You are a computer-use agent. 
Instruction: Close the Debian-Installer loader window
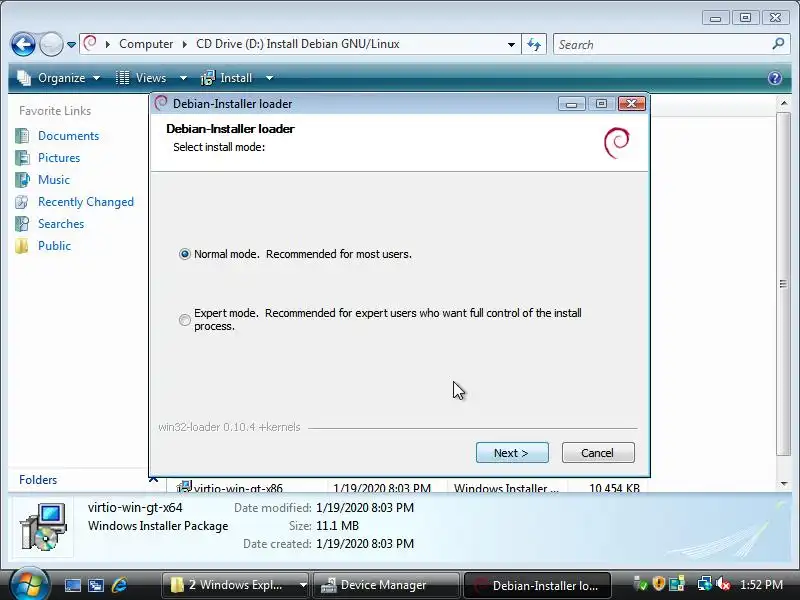(x=632, y=104)
